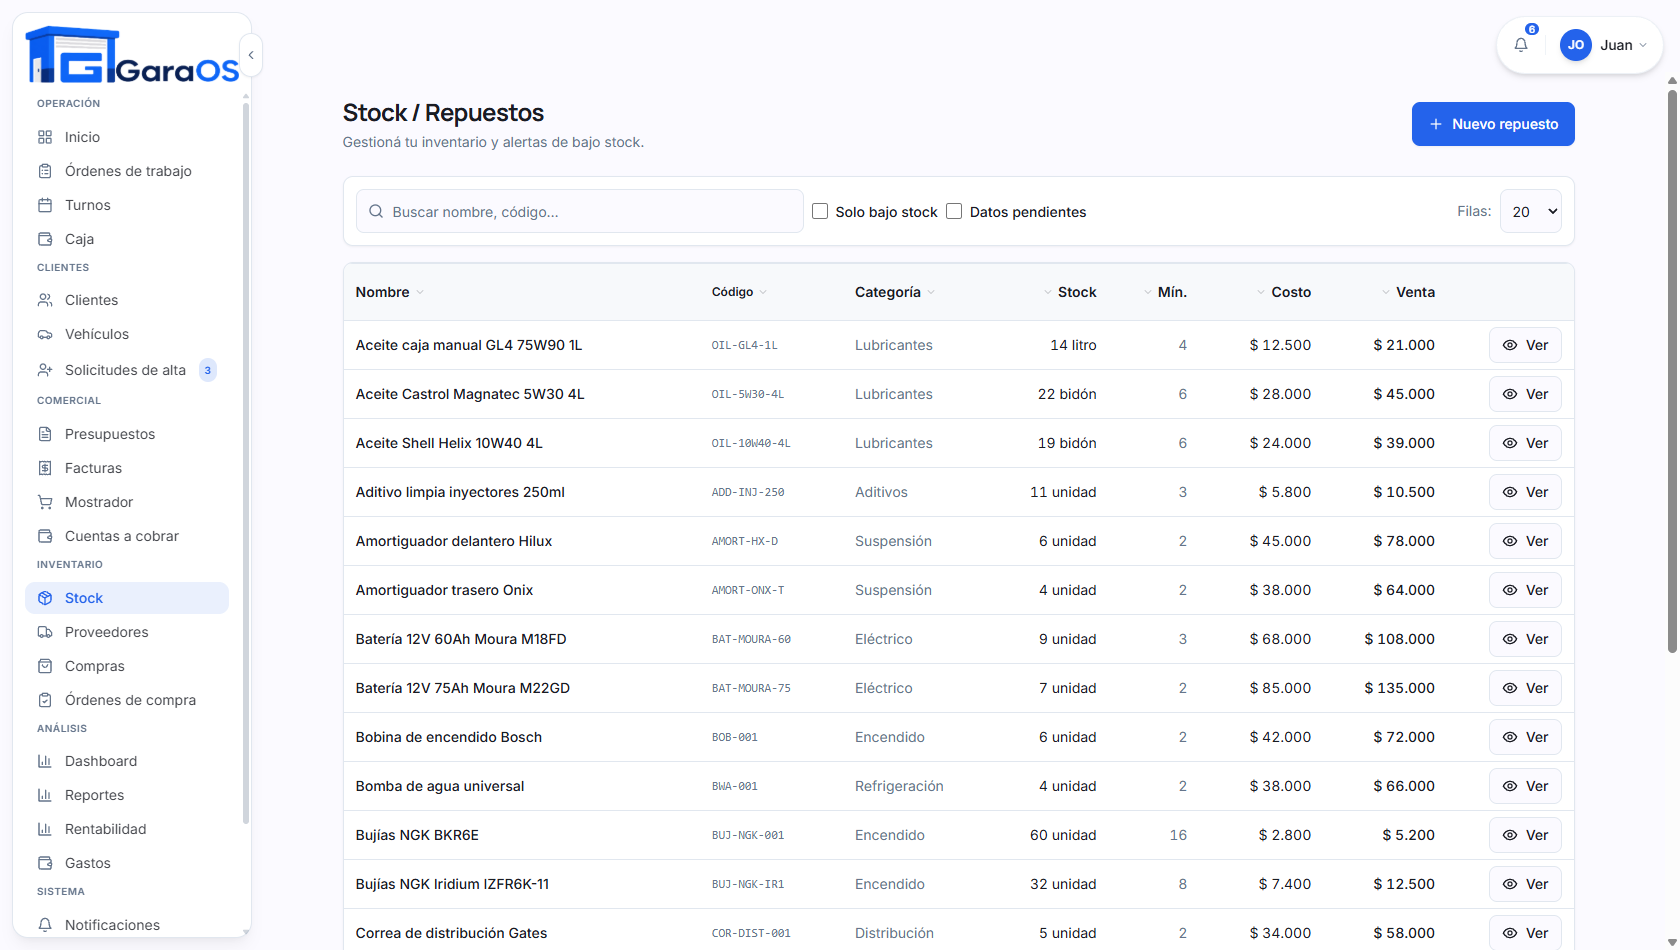Sort table by Venta column
1680x950 pixels.
1408,292
